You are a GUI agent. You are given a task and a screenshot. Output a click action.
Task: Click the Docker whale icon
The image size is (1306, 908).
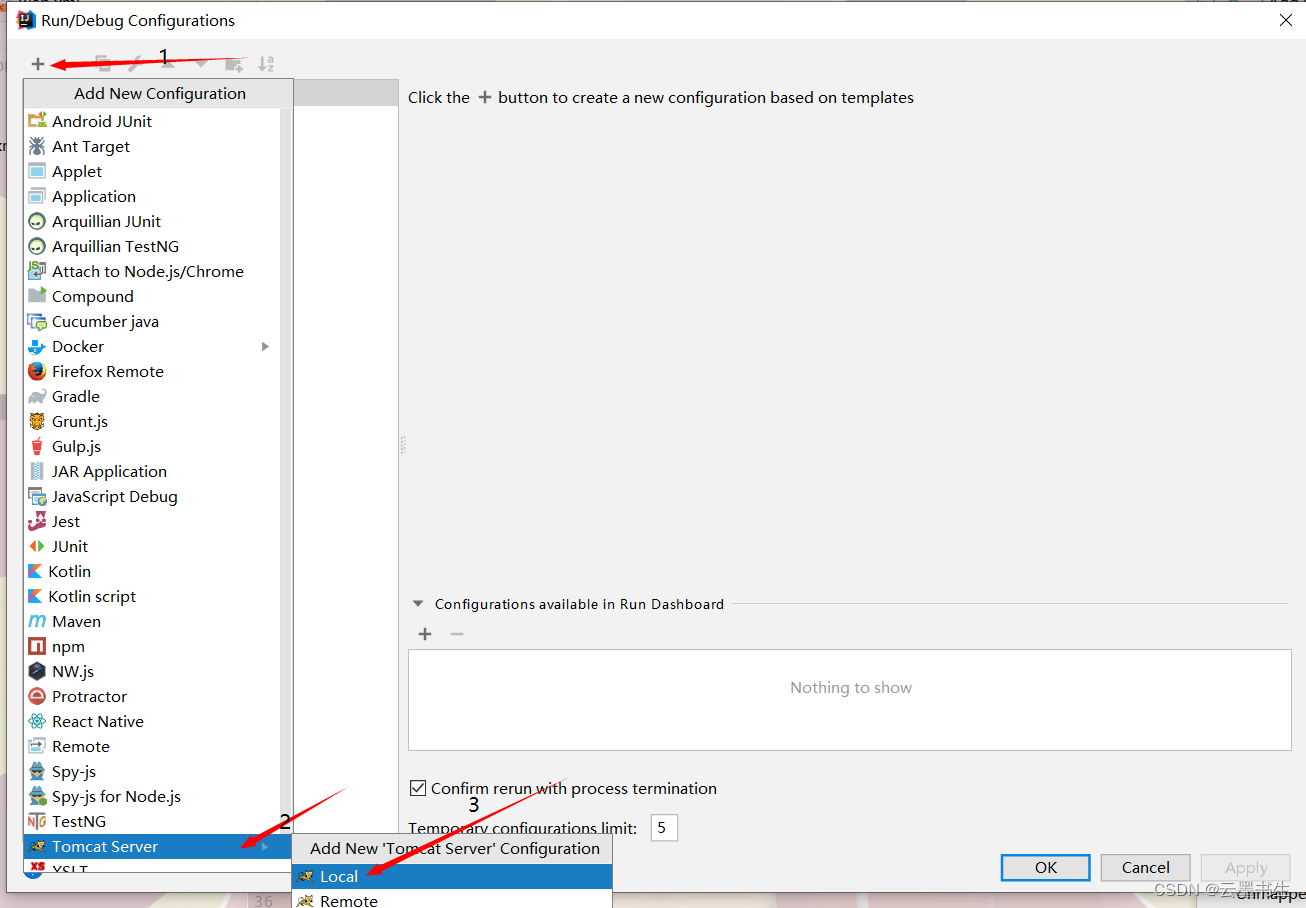pos(37,346)
